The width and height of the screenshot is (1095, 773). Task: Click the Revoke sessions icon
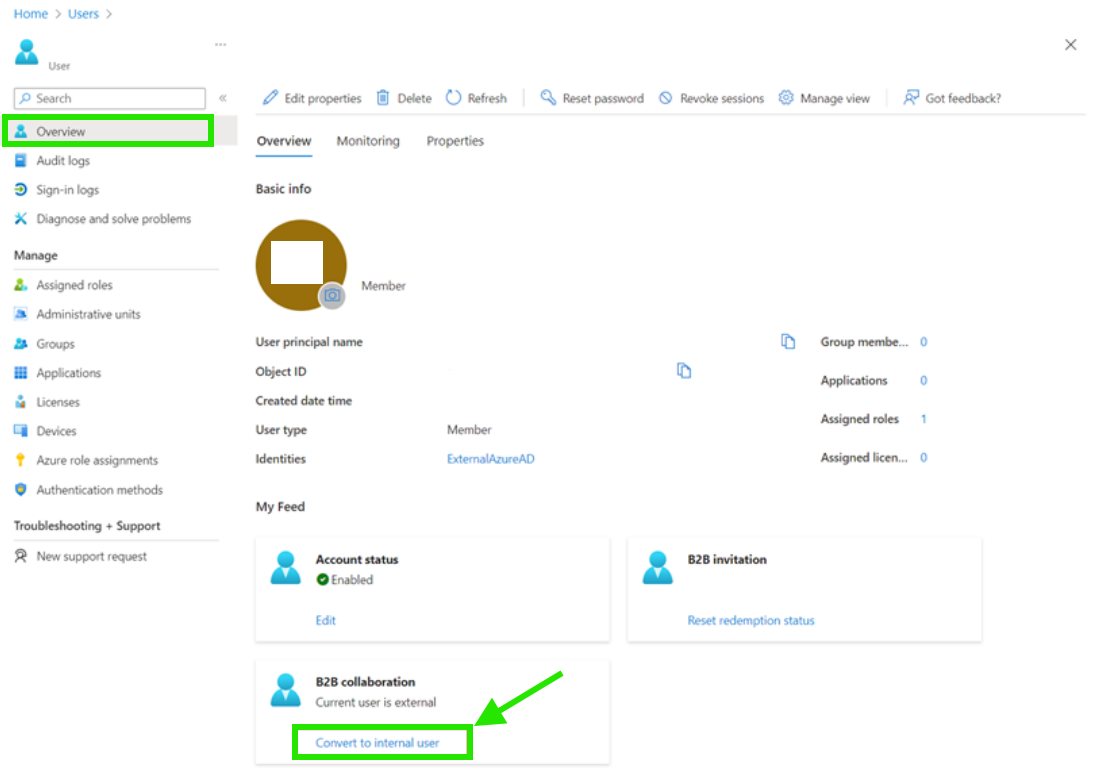click(x=666, y=98)
